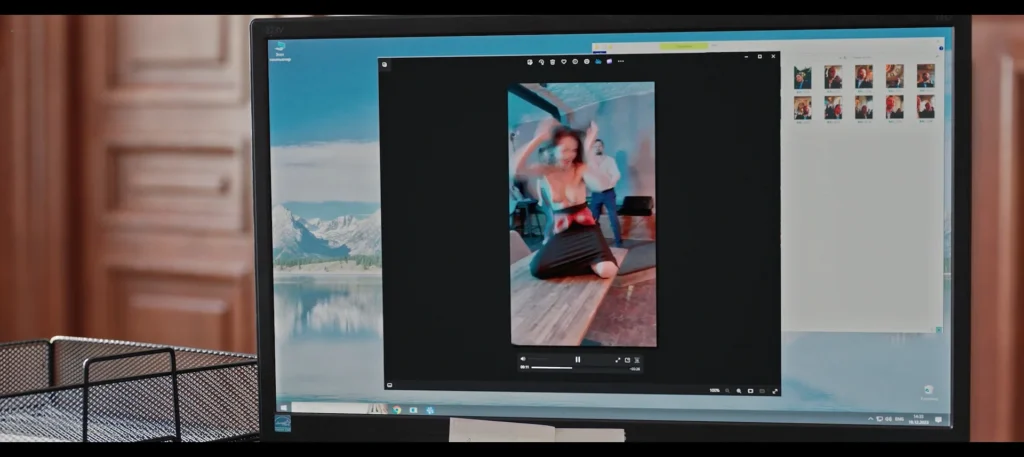Pause the playing video
This screenshot has width=1024, height=457.
[577, 359]
